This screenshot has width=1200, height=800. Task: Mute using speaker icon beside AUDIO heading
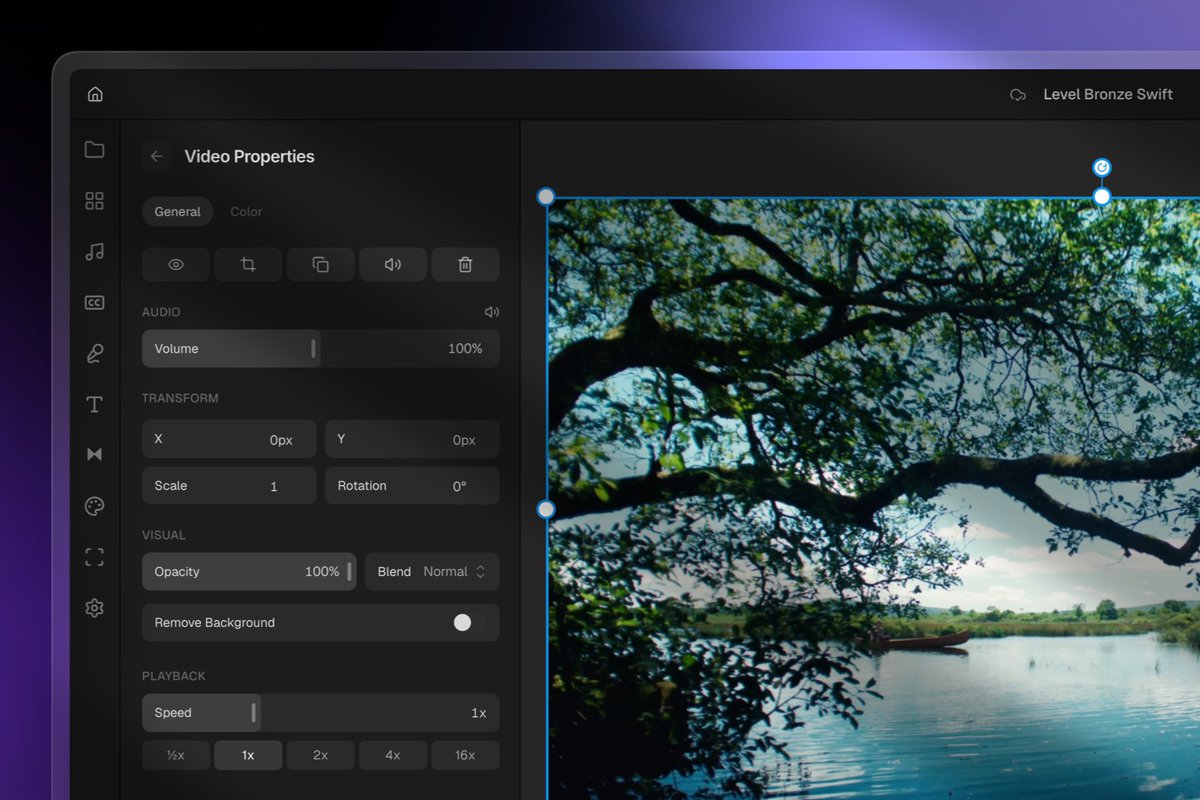(x=491, y=312)
